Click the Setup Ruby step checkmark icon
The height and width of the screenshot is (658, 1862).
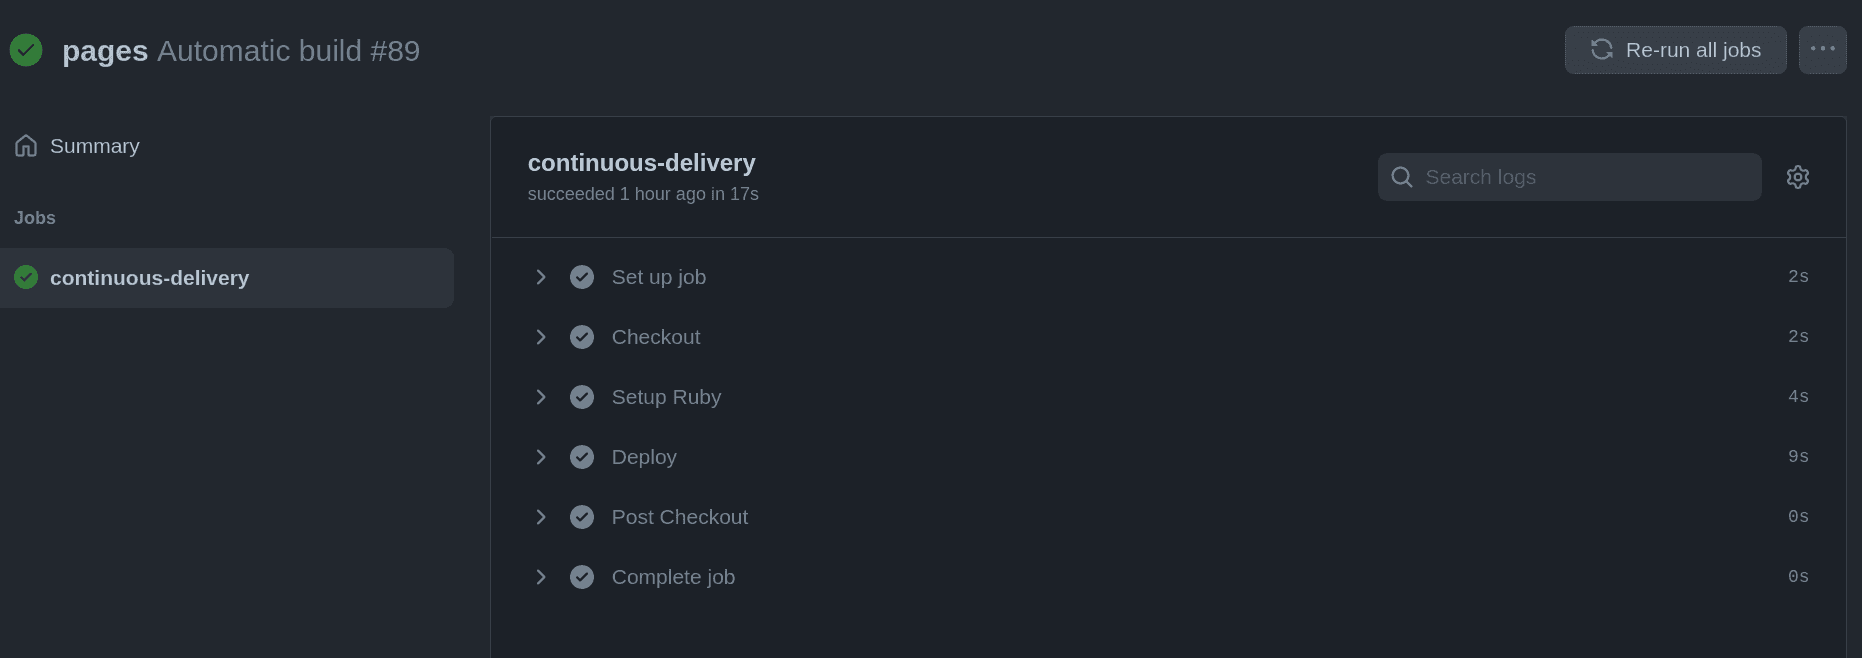(582, 397)
